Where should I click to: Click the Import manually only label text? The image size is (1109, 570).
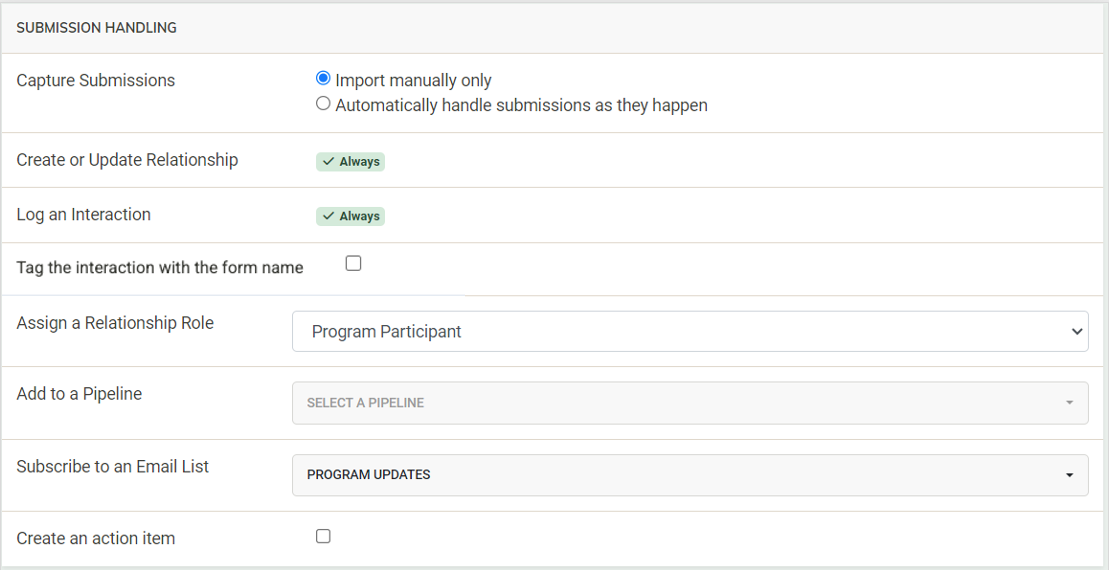click(413, 80)
